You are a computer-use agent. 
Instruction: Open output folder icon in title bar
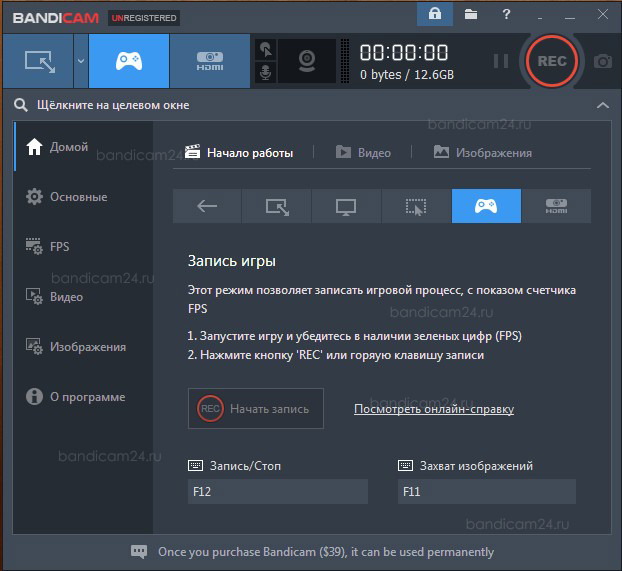tap(471, 15)
